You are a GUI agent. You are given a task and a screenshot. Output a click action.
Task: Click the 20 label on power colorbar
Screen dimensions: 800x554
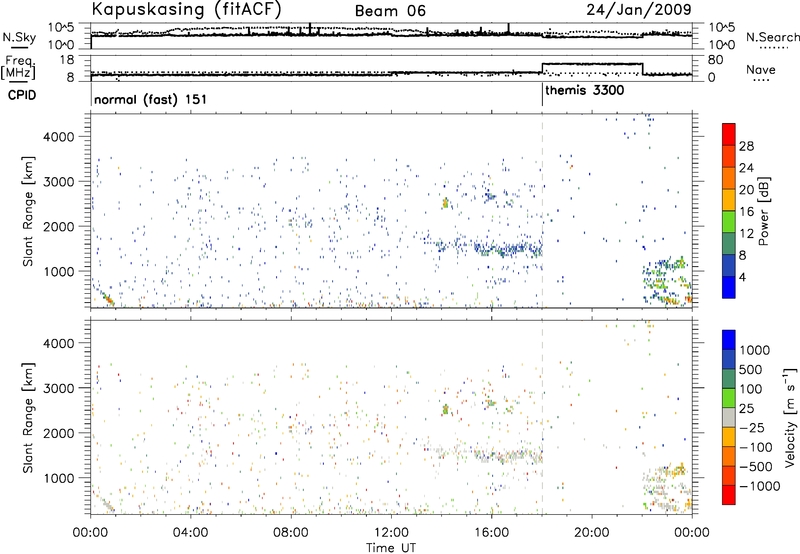point(746,190)
